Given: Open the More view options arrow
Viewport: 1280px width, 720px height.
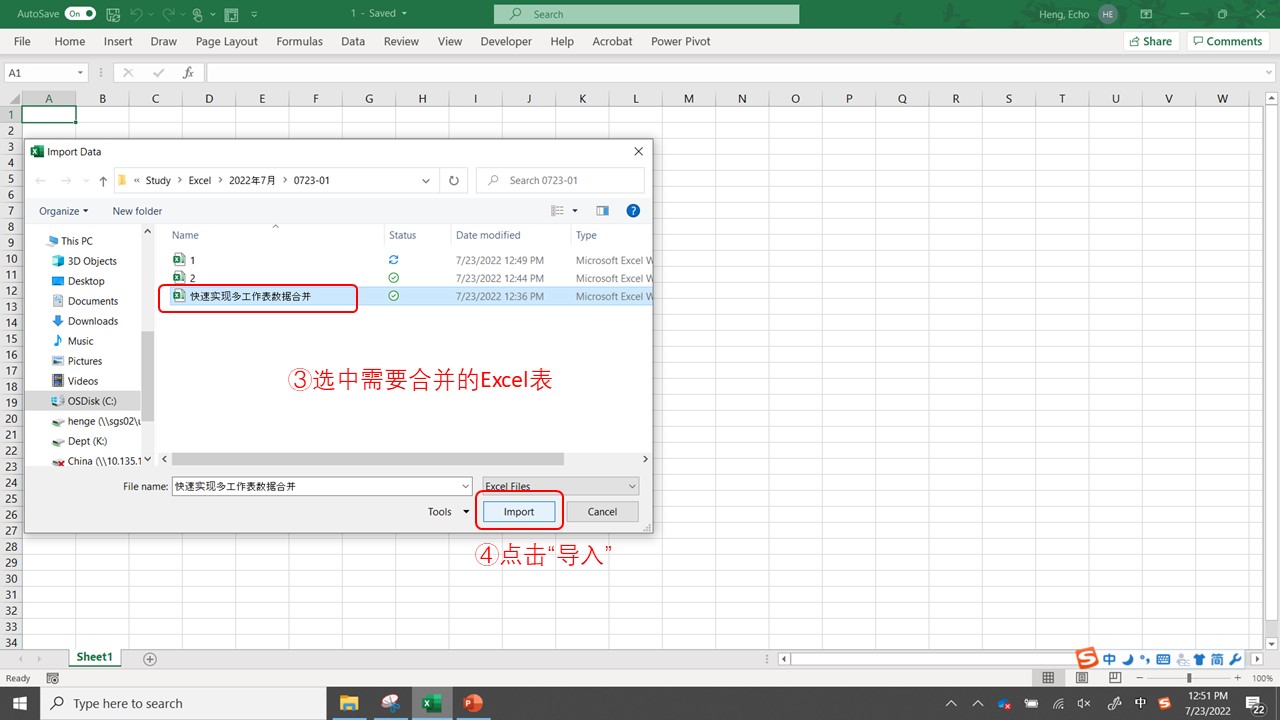Looking at the screenshot, I should pyautogui.click(x=575, y=211).
